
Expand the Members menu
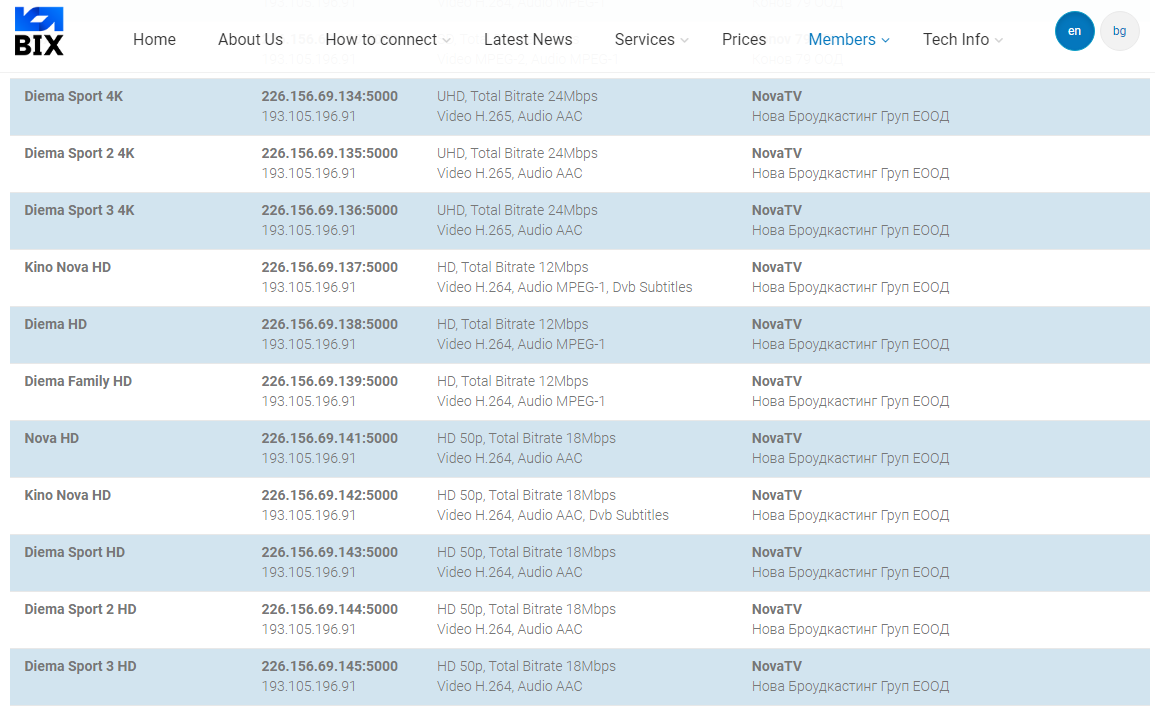849,40
